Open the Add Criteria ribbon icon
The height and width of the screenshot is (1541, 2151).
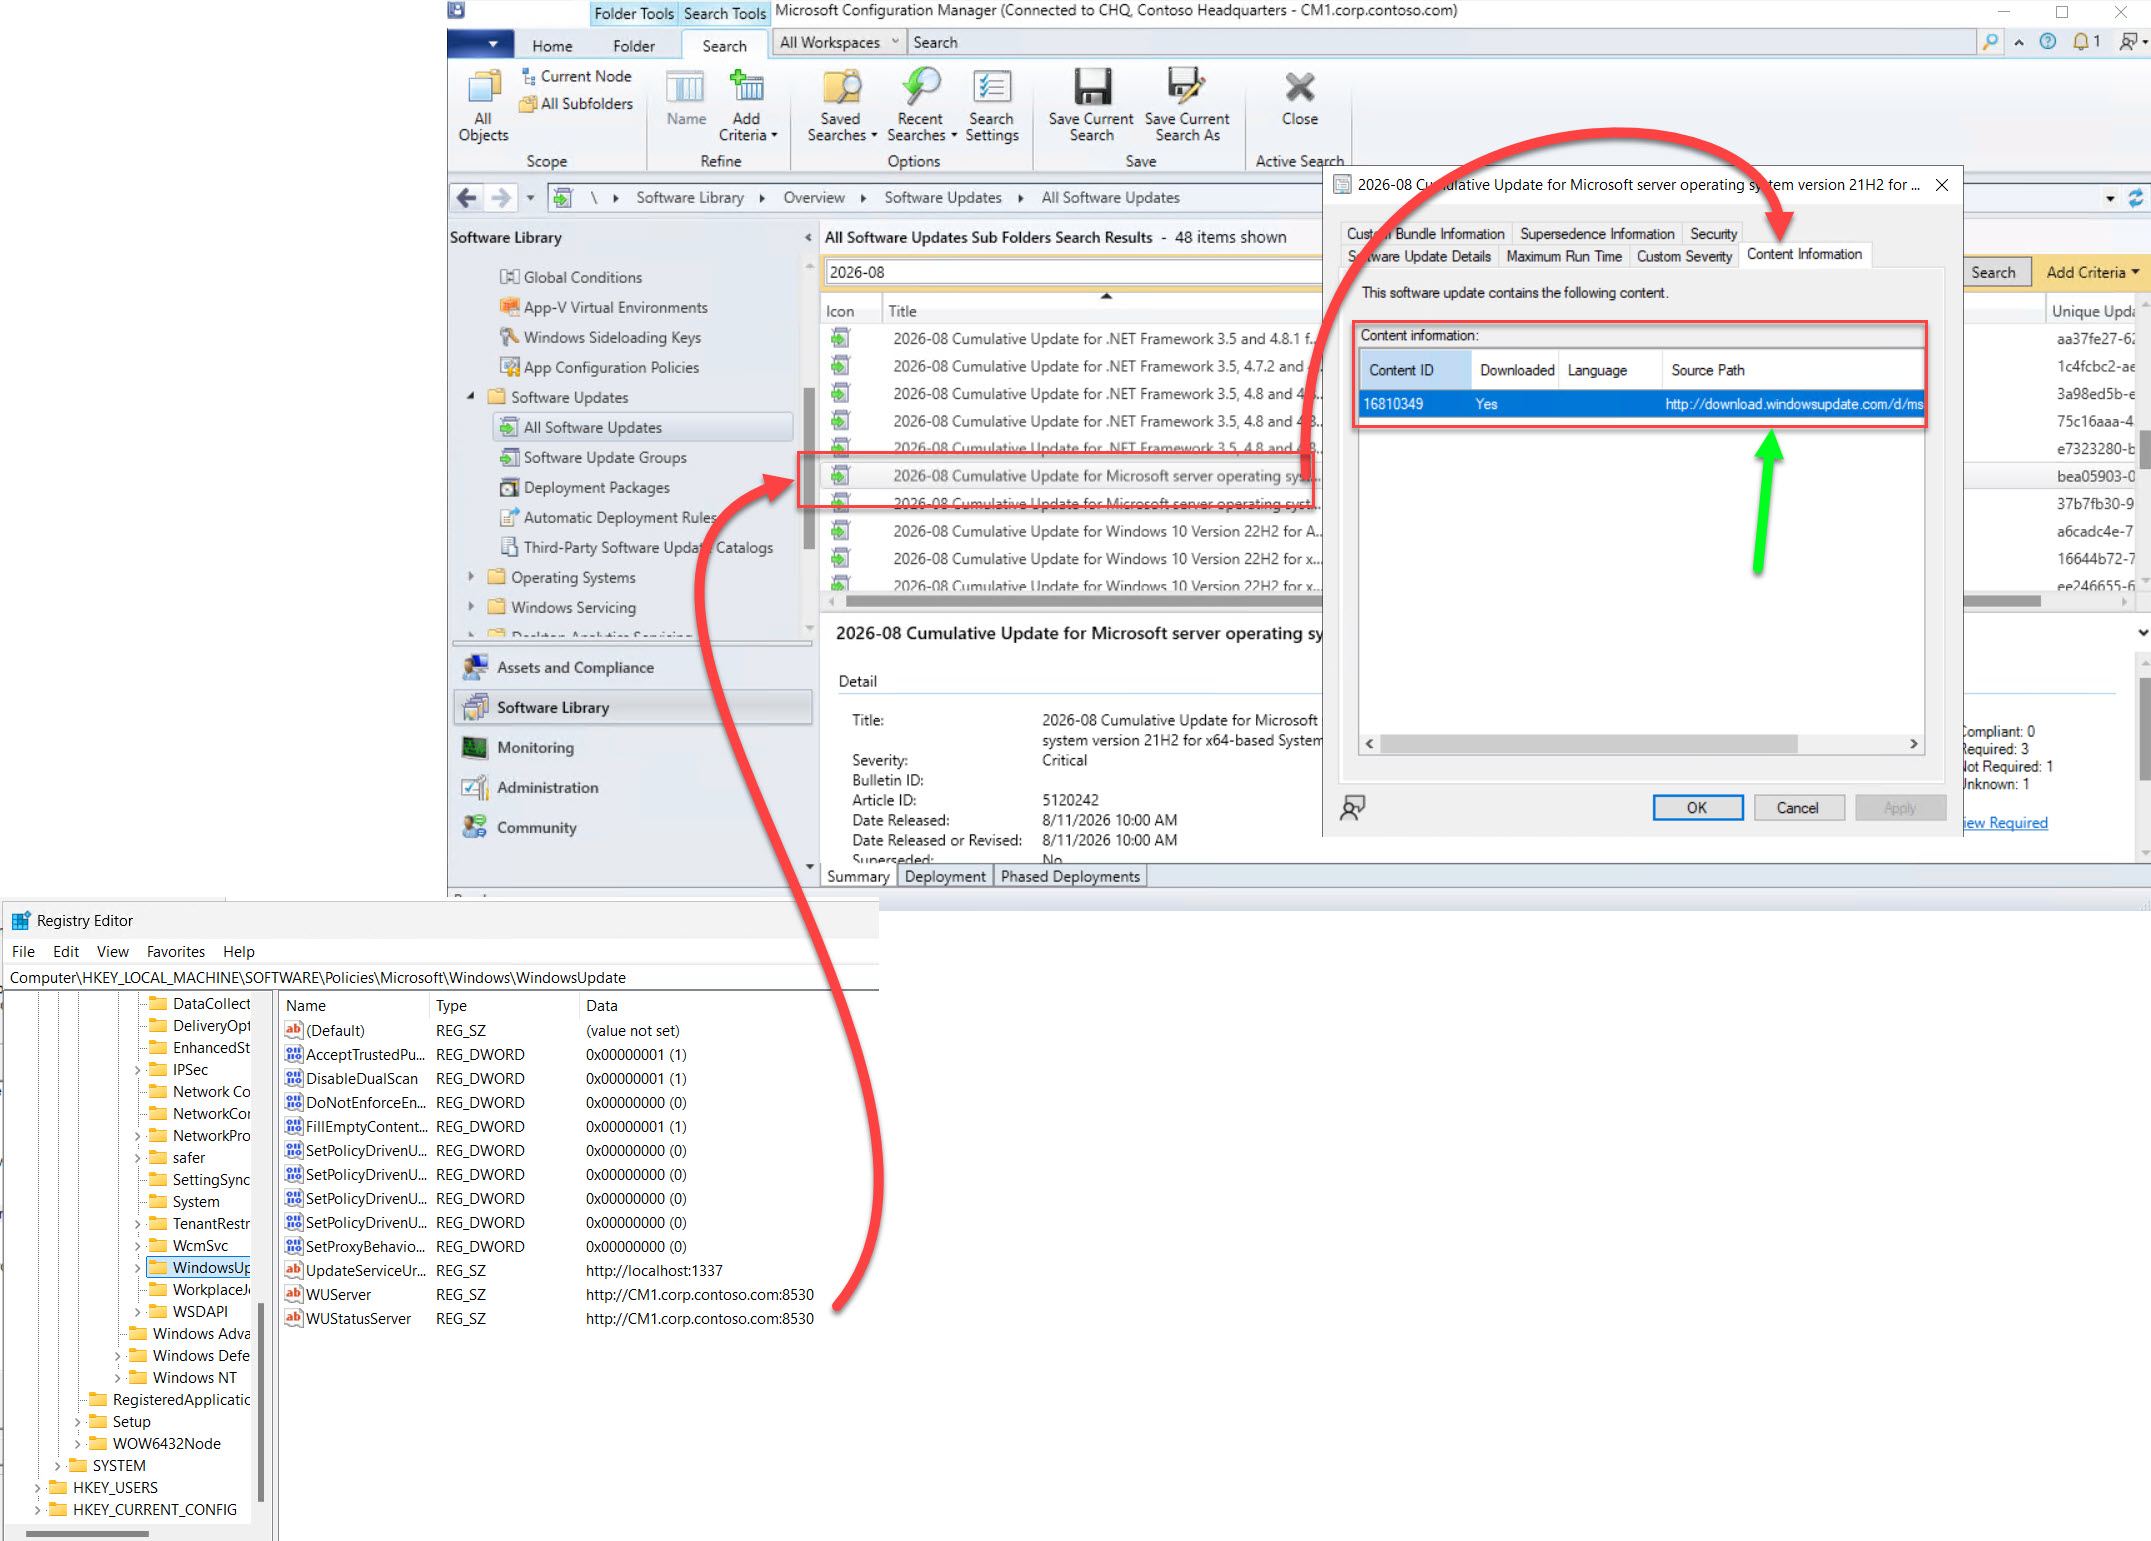[747, 106]
